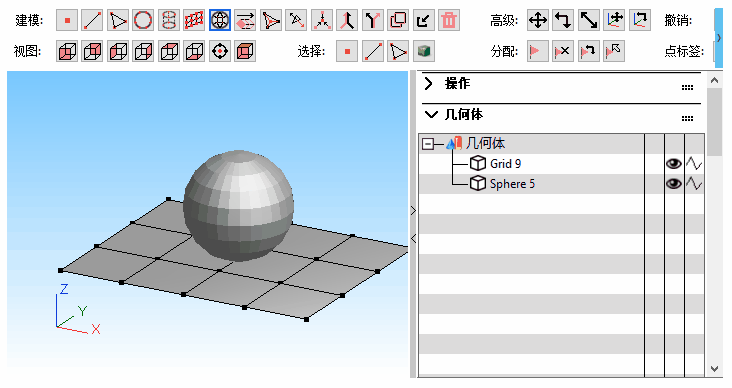Hide Grid 9 using its eye icon
This screenshot has width=732, height=388.
coord(674,163)
